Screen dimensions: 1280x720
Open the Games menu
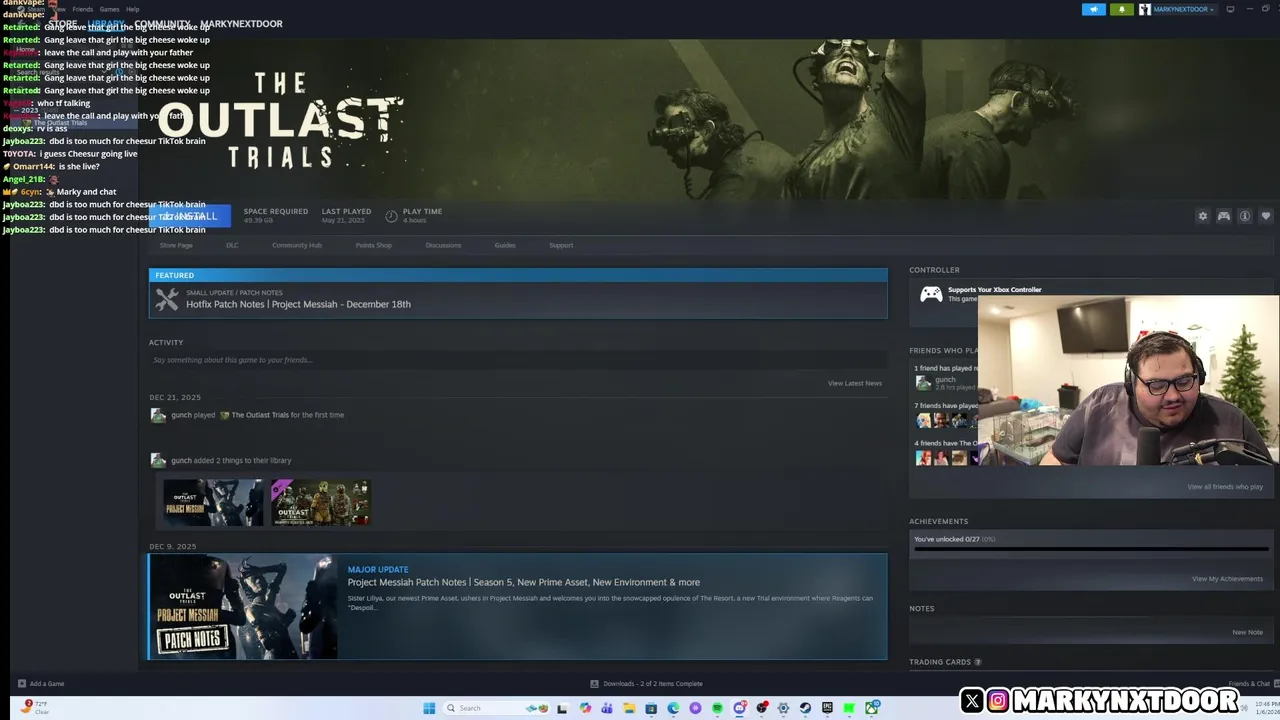109,9
